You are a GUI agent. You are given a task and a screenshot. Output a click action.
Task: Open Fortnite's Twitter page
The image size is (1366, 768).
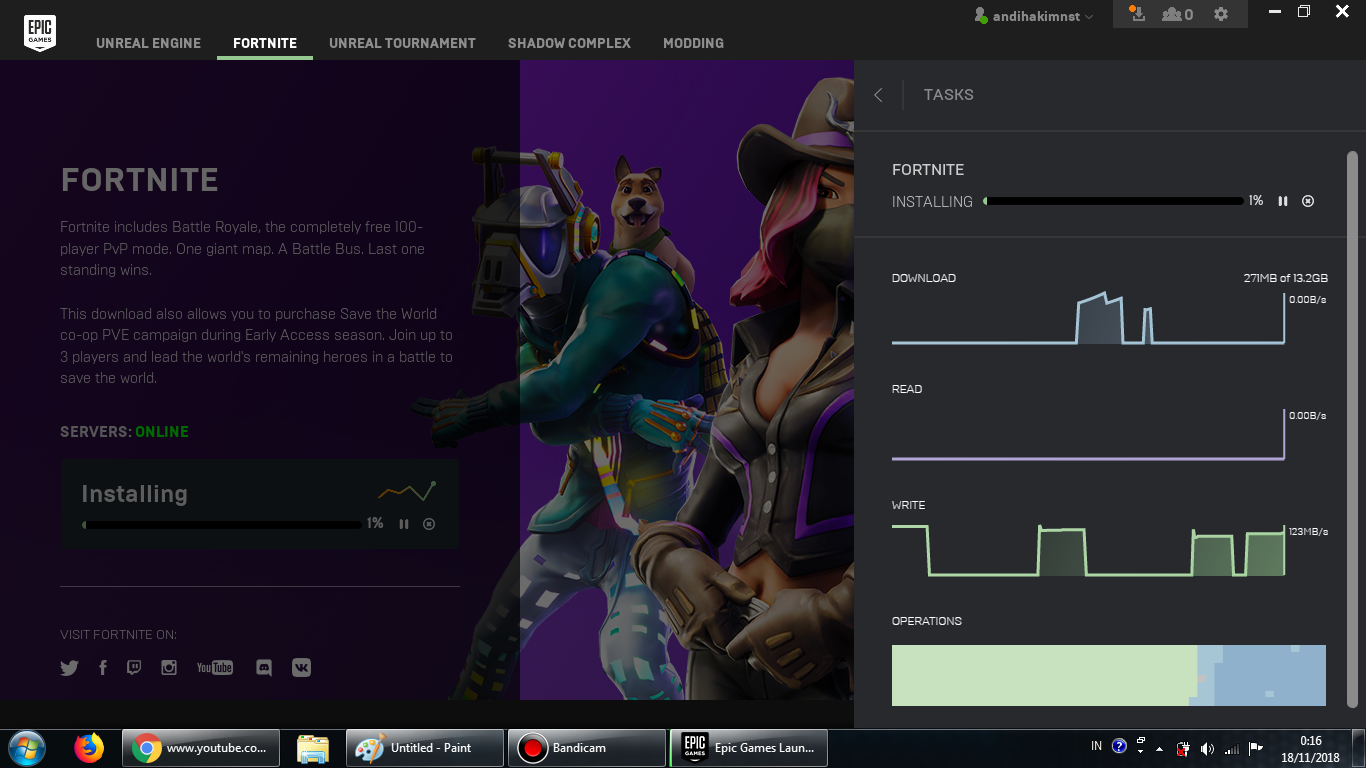(69, 668)
